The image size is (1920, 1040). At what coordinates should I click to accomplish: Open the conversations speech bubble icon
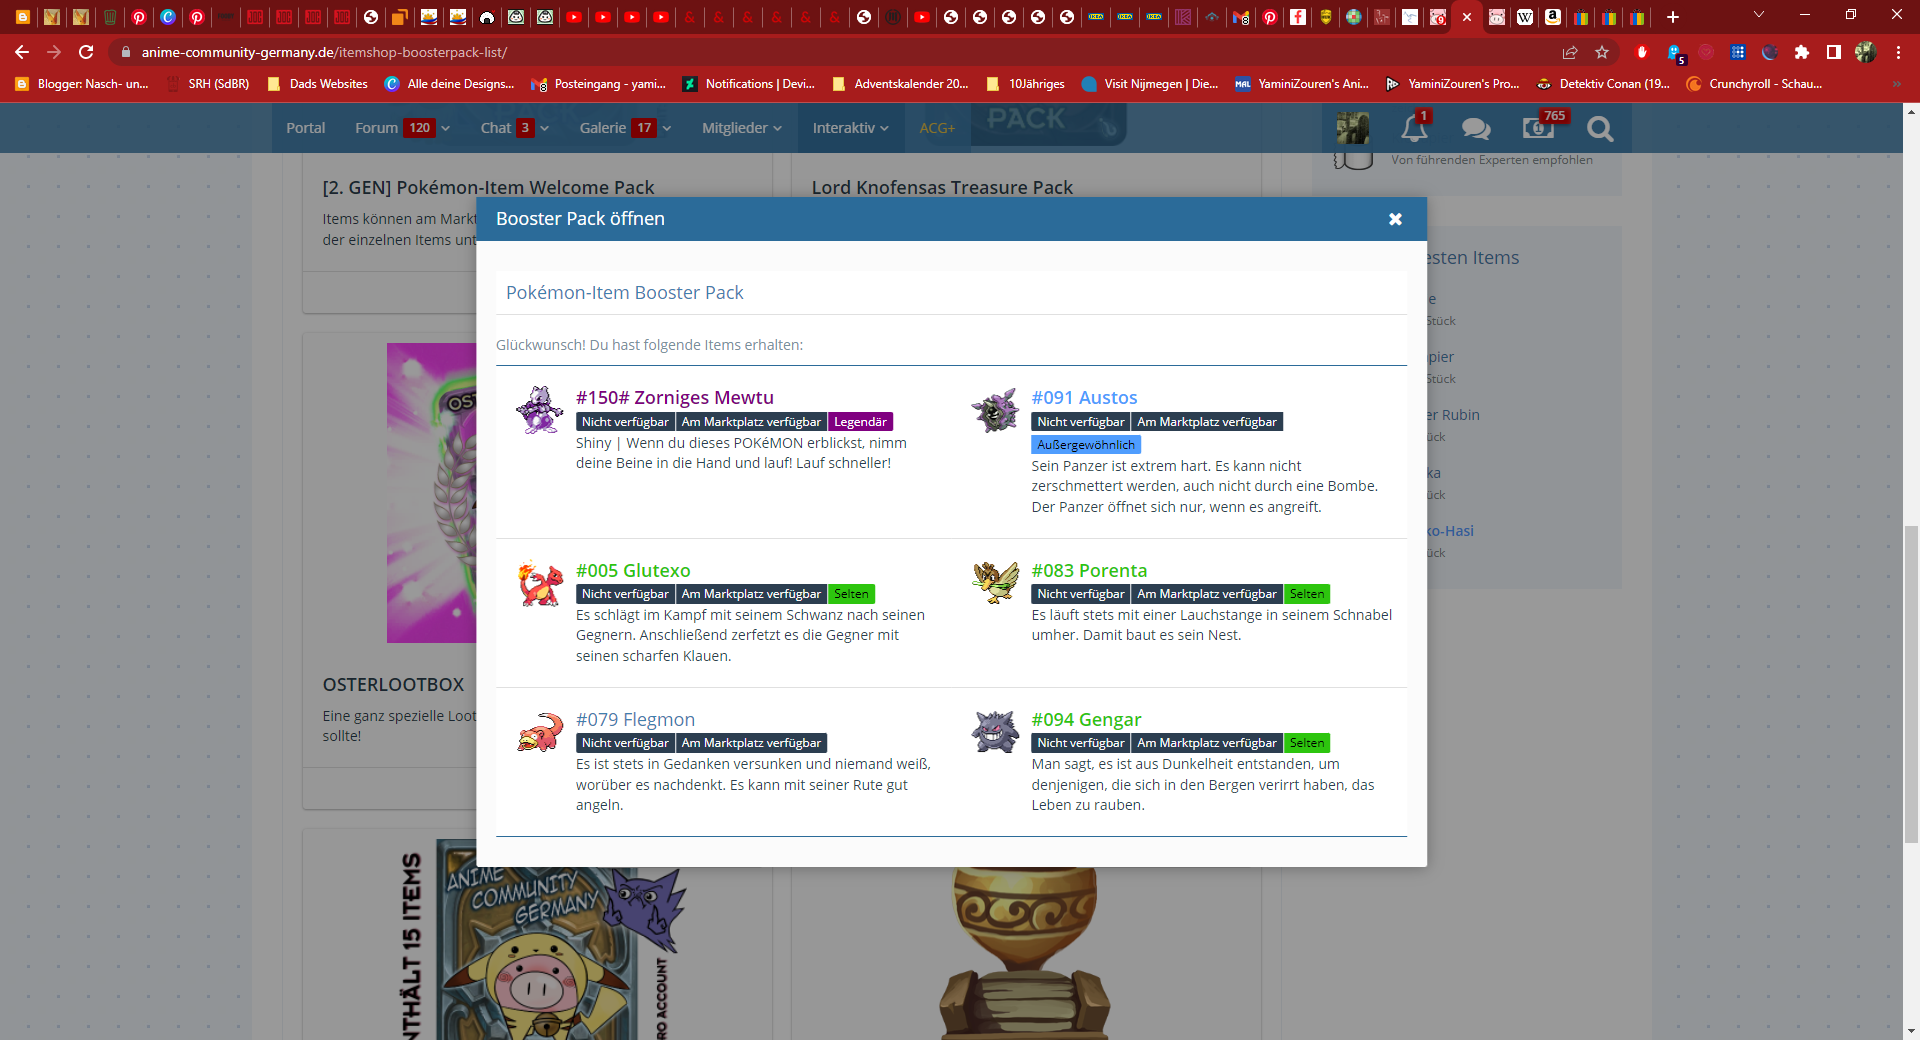coord(1475,128)
